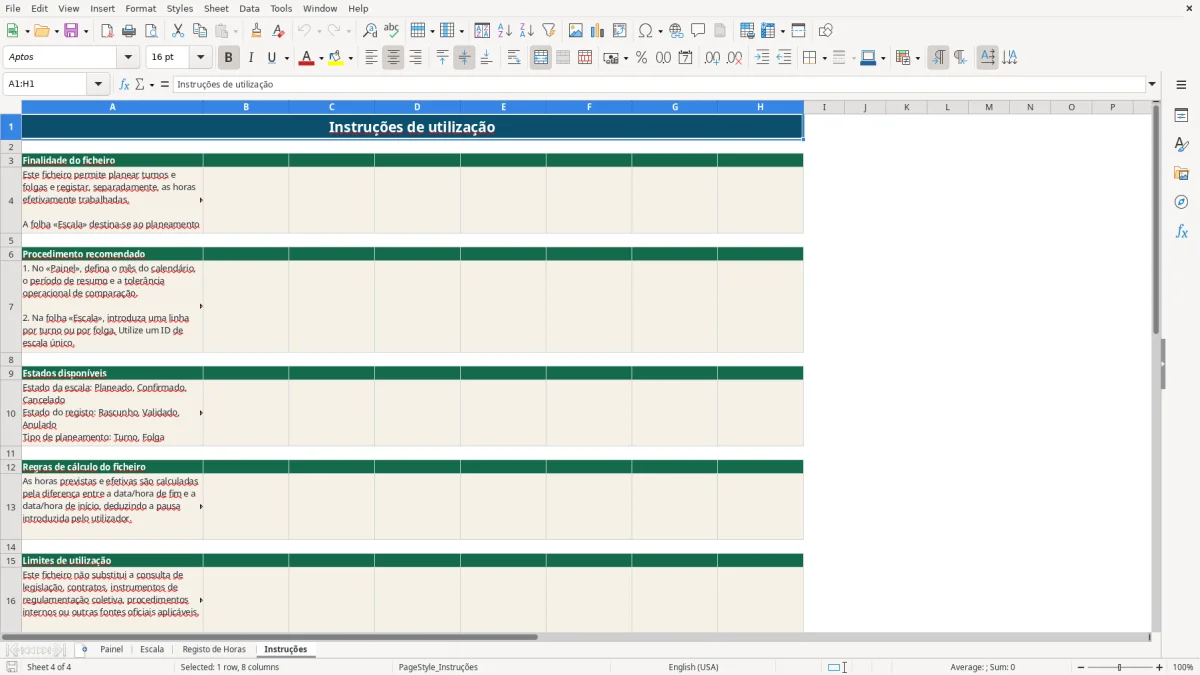Align text right
This screenshot has width=1200, height=675.
pyautogui.click(x=415, y=58)
